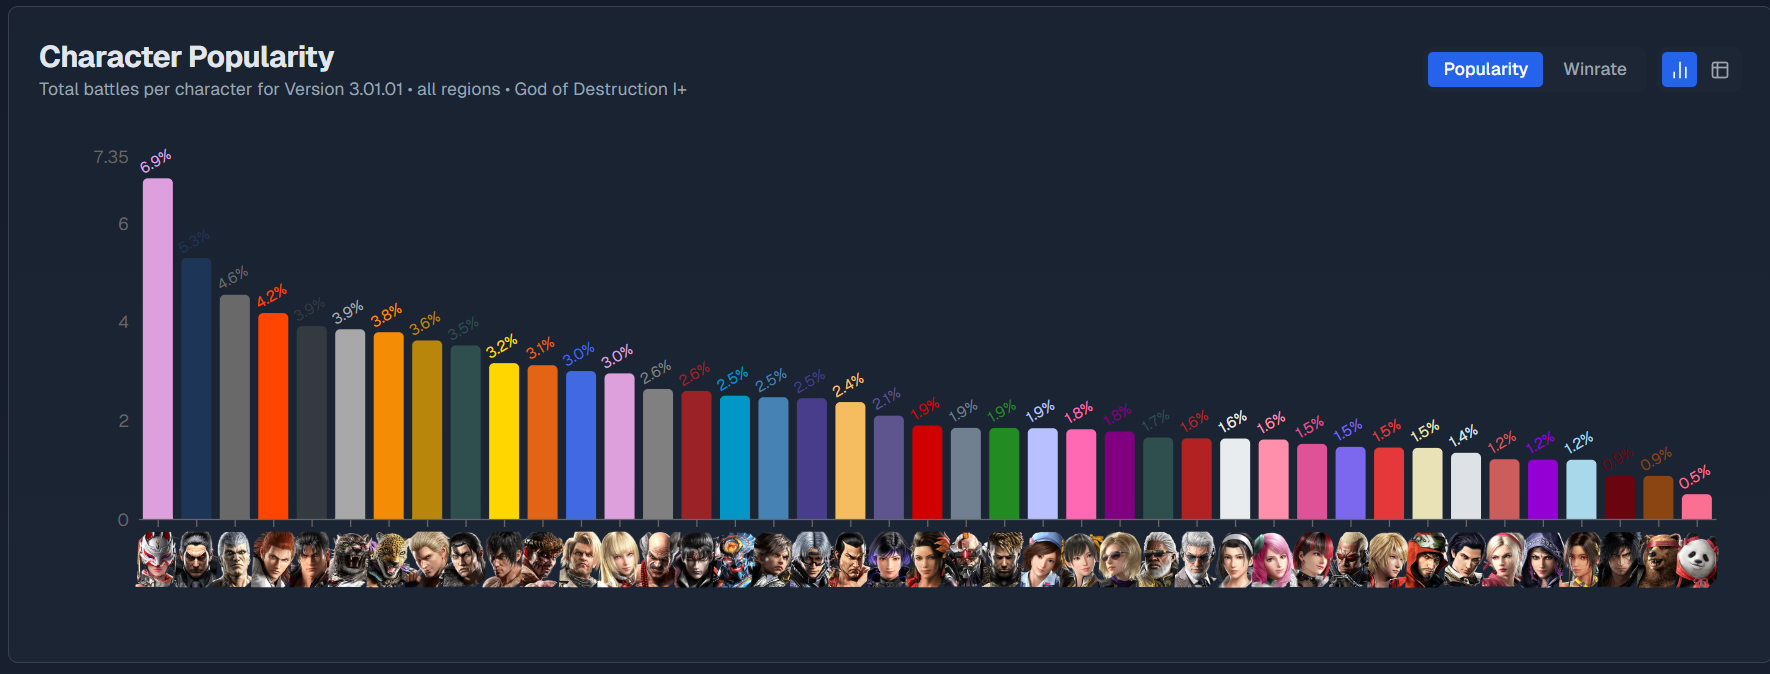Viewport: 1770px width, 674px height.
Task: Click the jaguar-masked King portrait
Action: click(x=389, y=560)
